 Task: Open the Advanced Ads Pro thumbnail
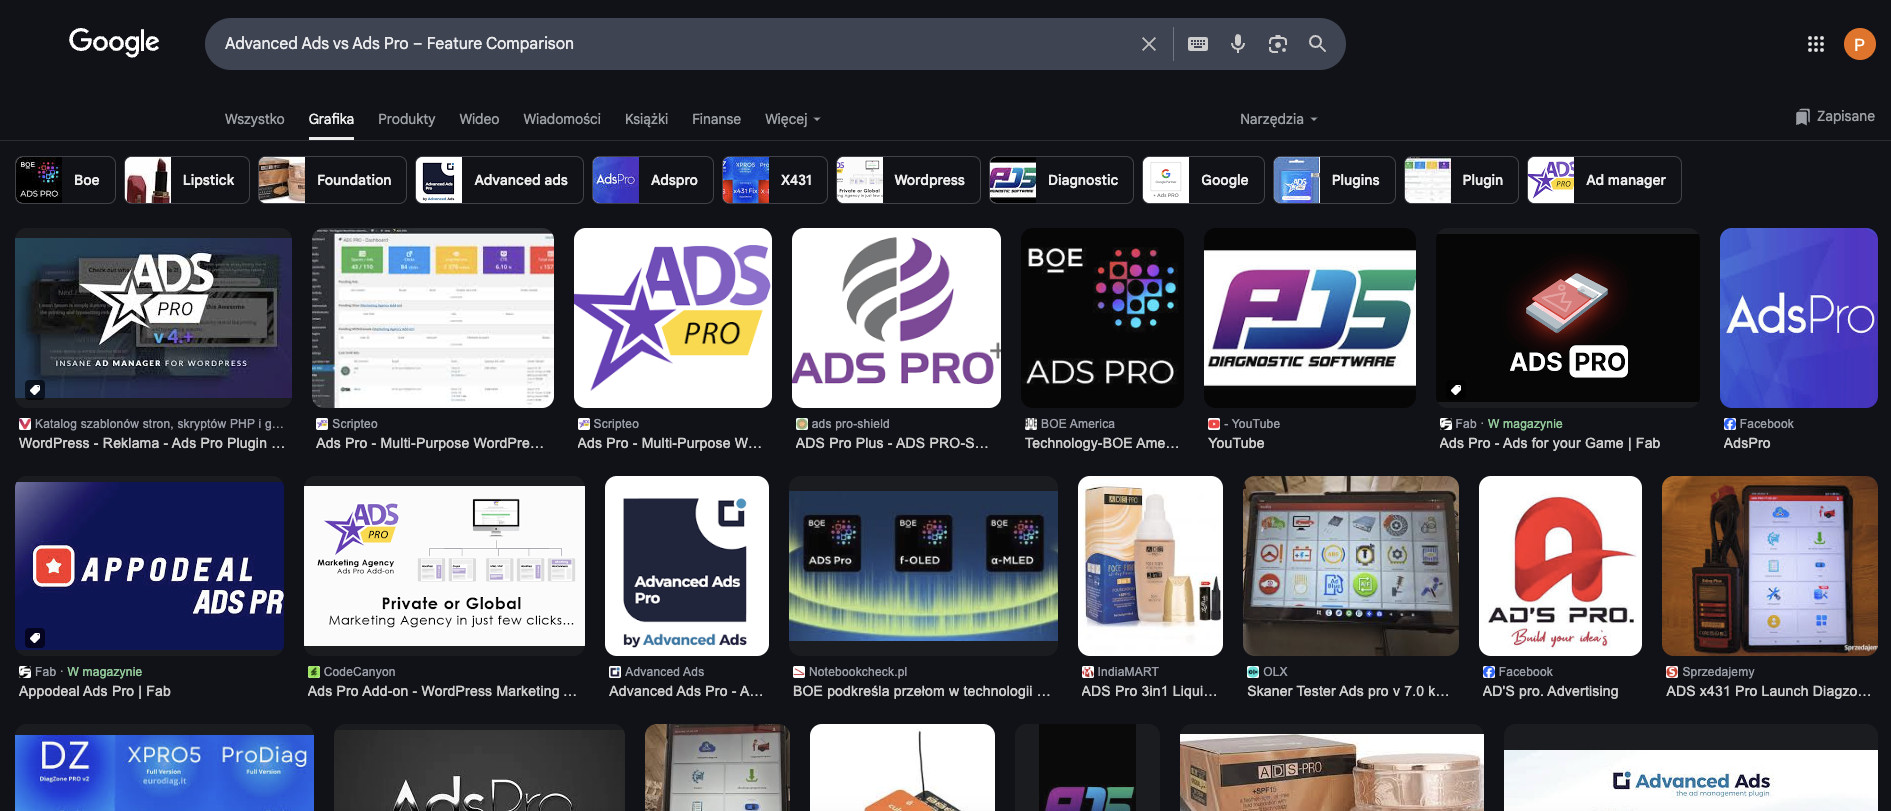coord(687,566)
